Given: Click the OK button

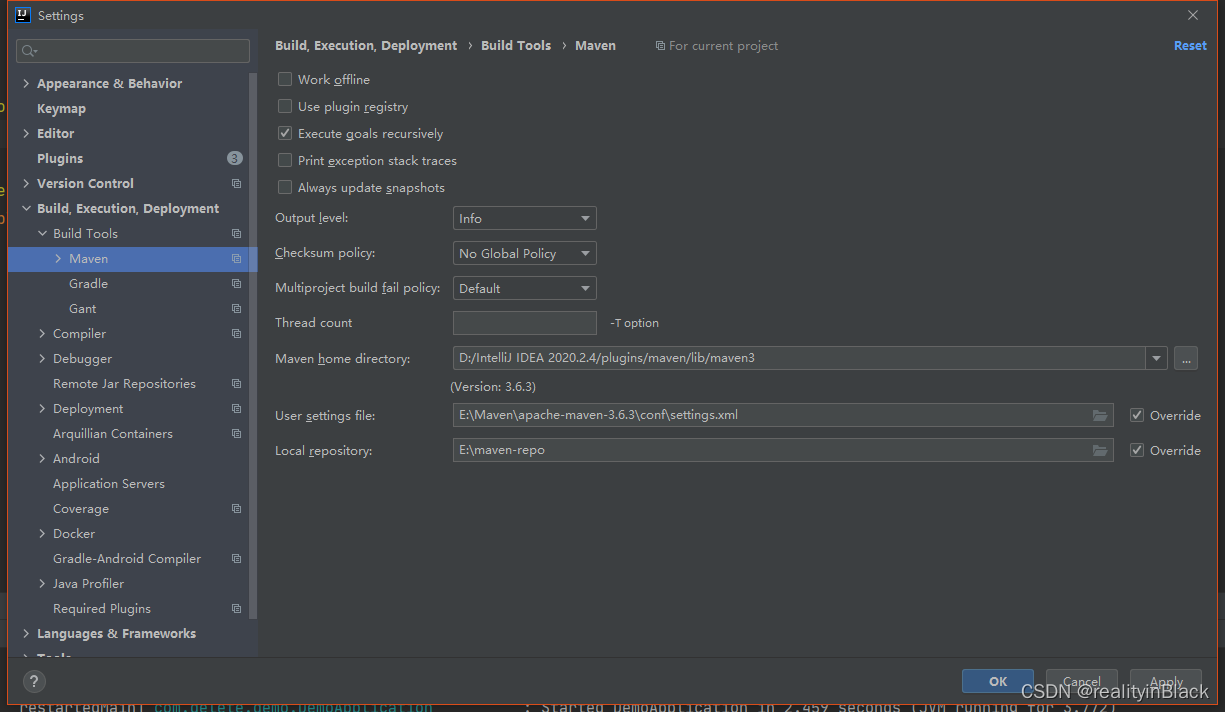Looking at the screenshot, I should click(998, 681).
